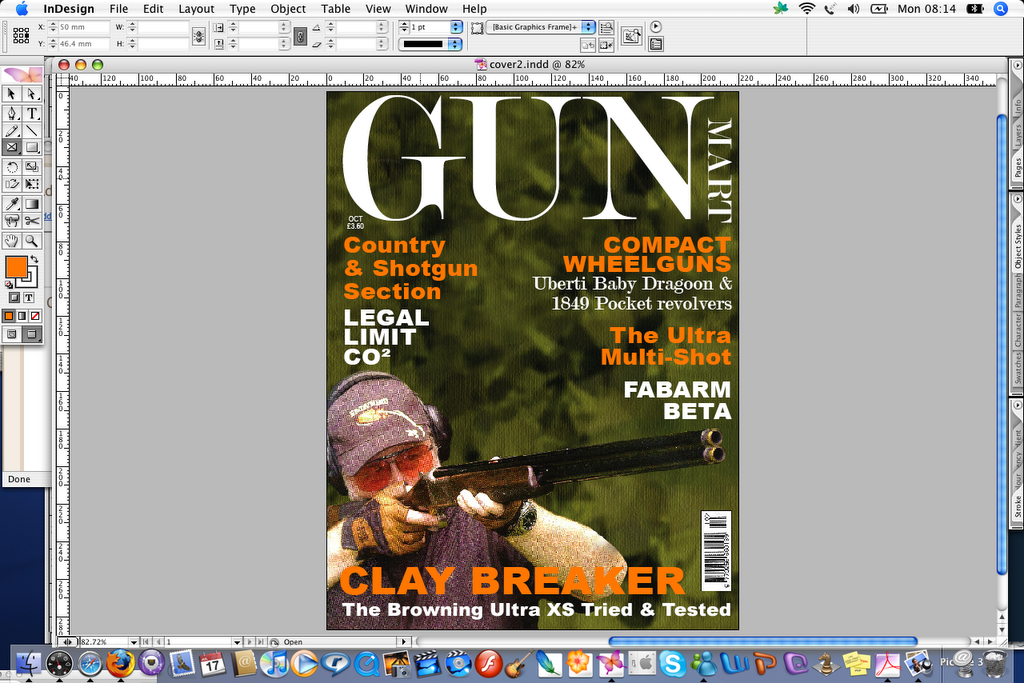Viewport: 1024px width, 683px height.
Task: Select the Line tool
Action: (31, 131)
